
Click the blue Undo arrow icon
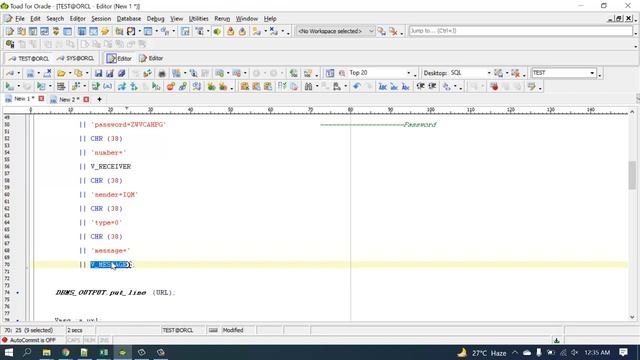357,87
